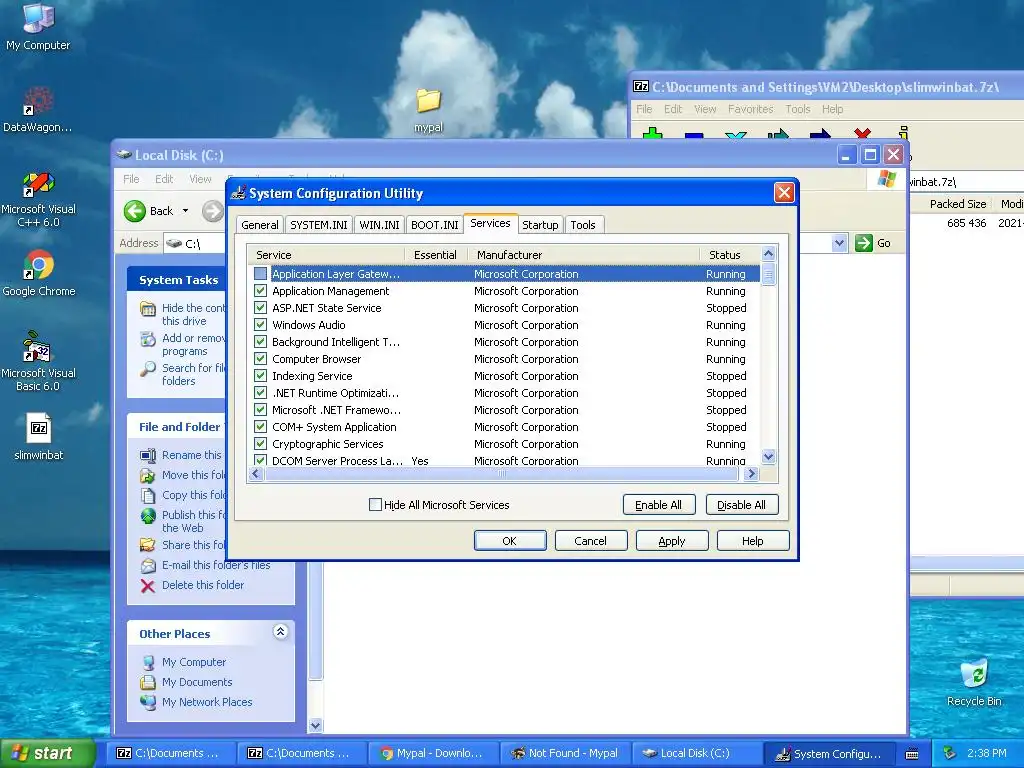
Task: Uncheck ASP.NET State Service checkbox
Action: [261, 308]
